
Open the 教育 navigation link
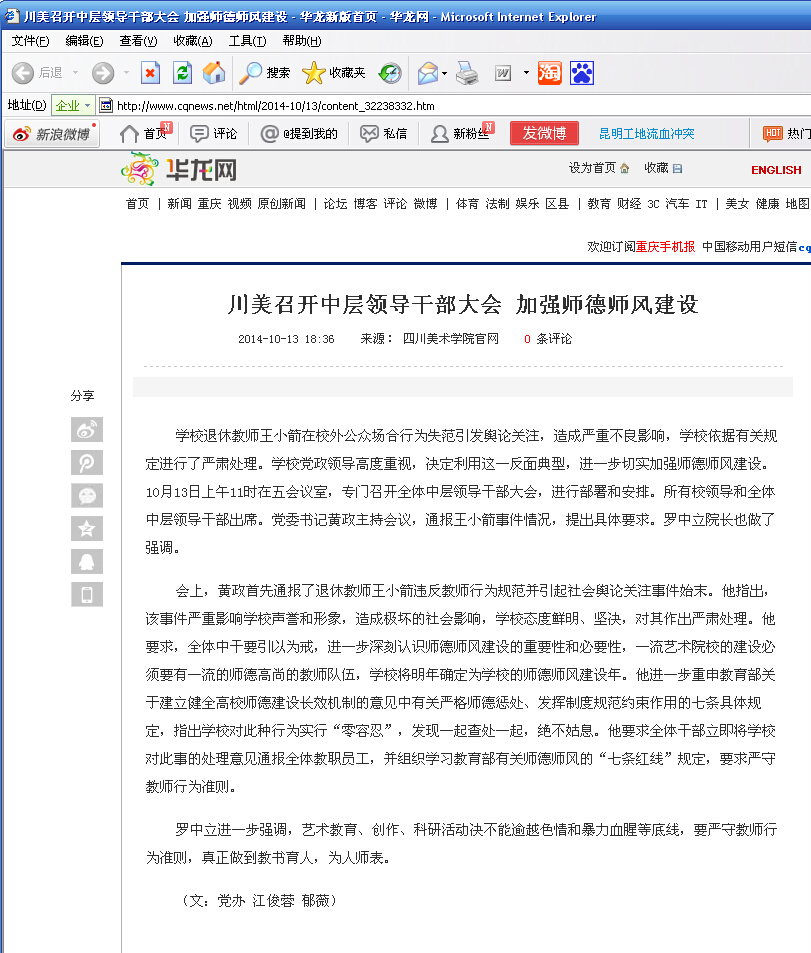point(599,204)
